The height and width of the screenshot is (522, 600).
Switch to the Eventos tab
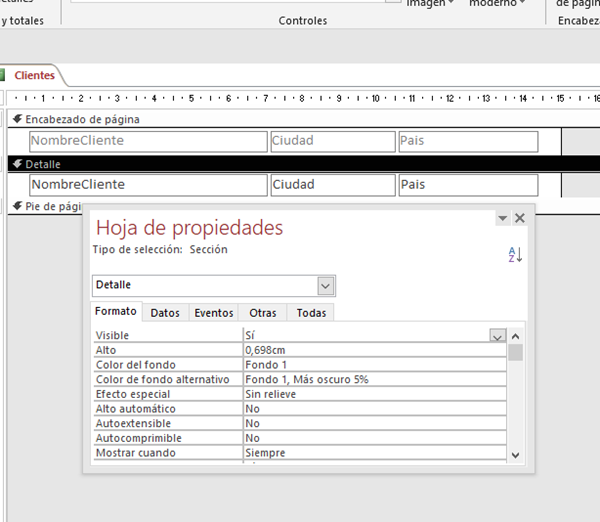pos(214,313)
